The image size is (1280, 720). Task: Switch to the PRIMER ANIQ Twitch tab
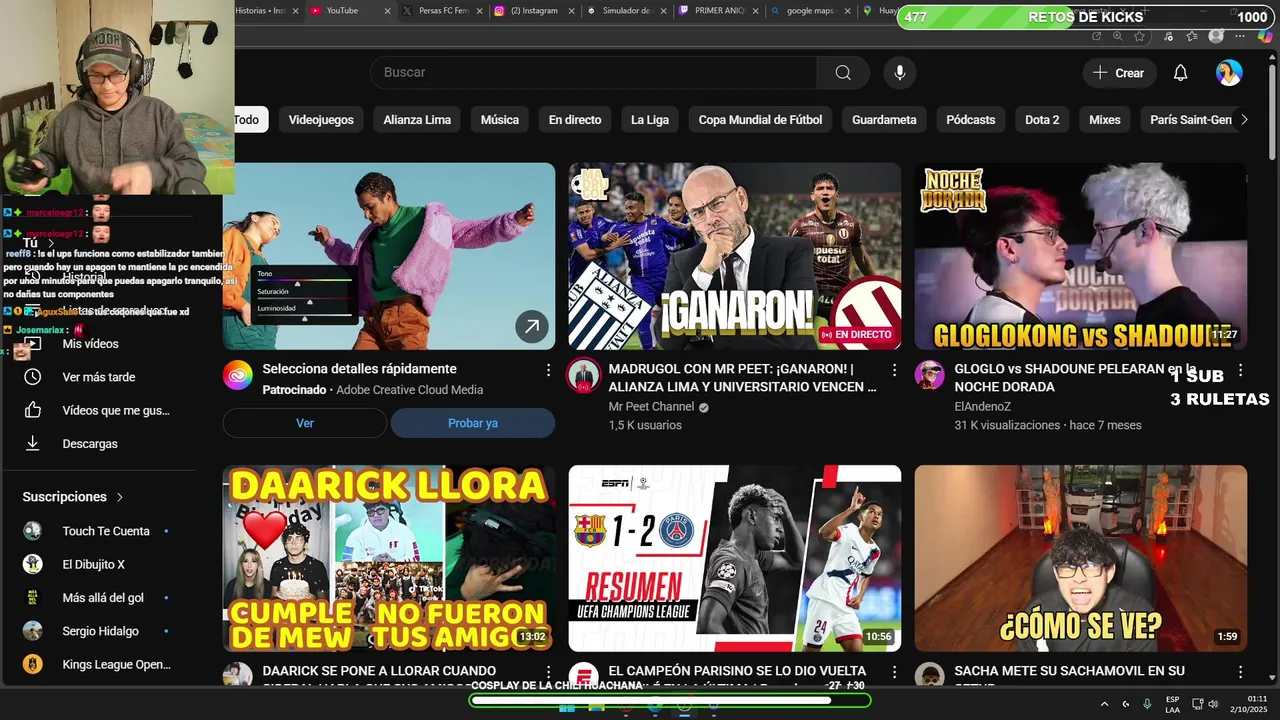(x=718, y=10)
